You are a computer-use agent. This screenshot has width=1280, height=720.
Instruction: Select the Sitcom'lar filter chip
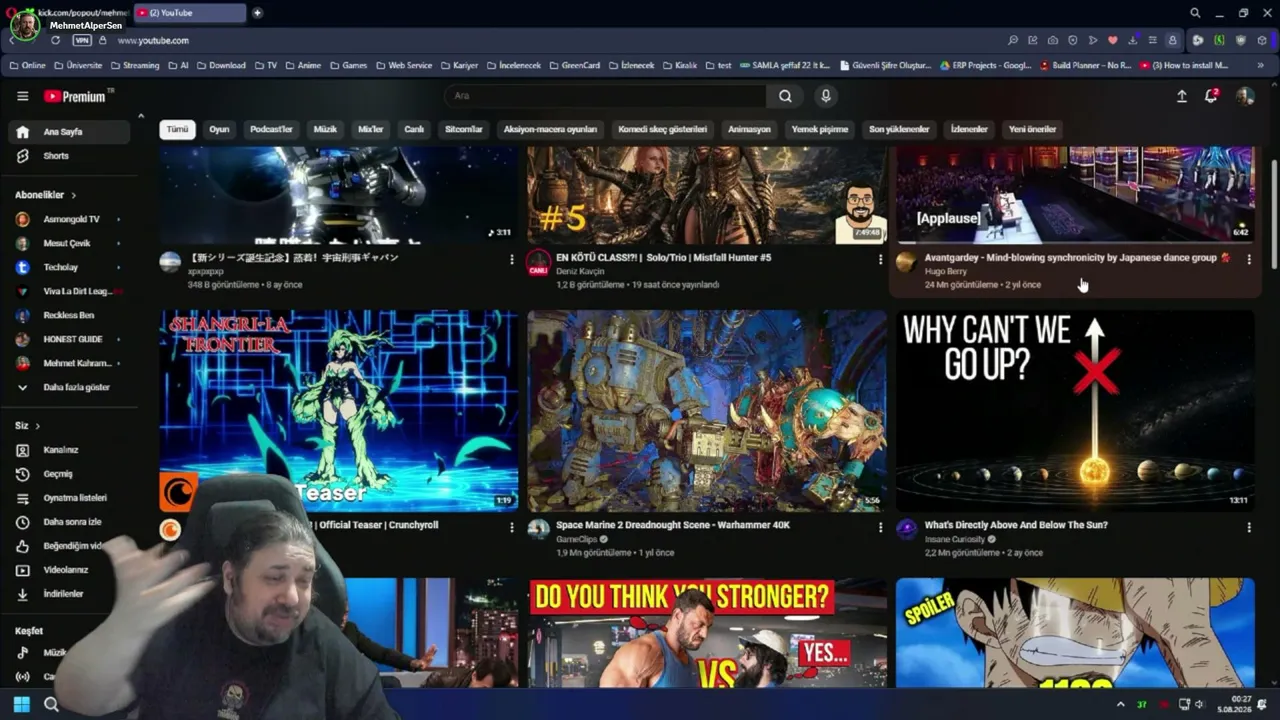pyautogui.click(x=464, y=129)
